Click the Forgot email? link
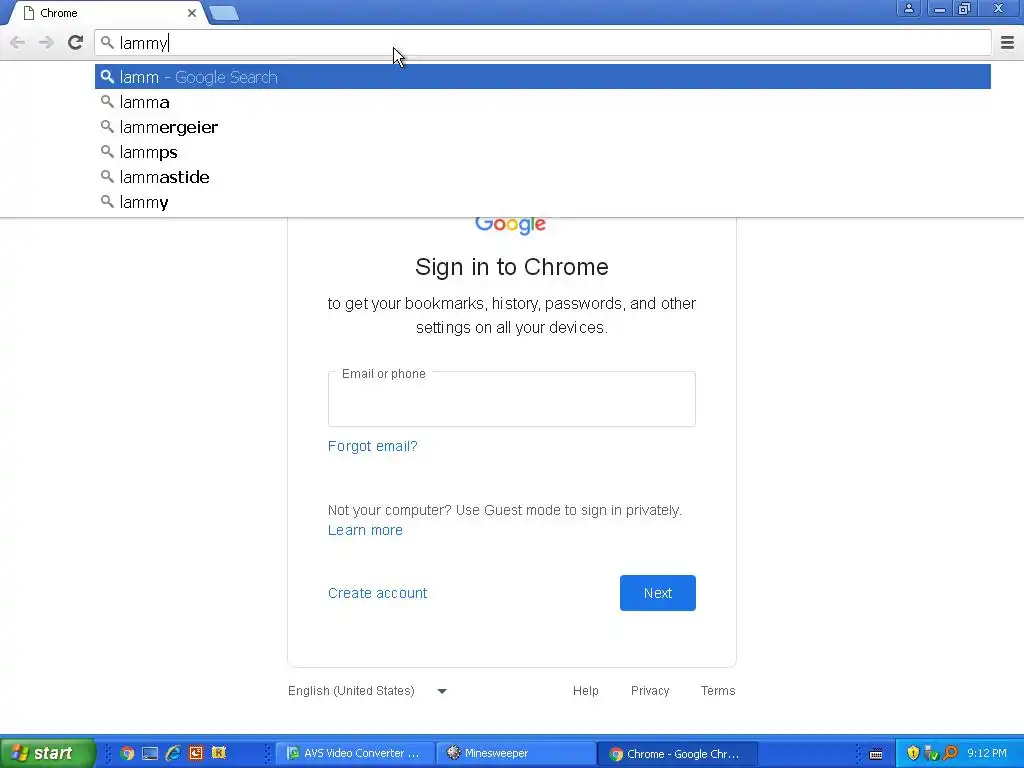1024x768 pixels. pos(372,446)
